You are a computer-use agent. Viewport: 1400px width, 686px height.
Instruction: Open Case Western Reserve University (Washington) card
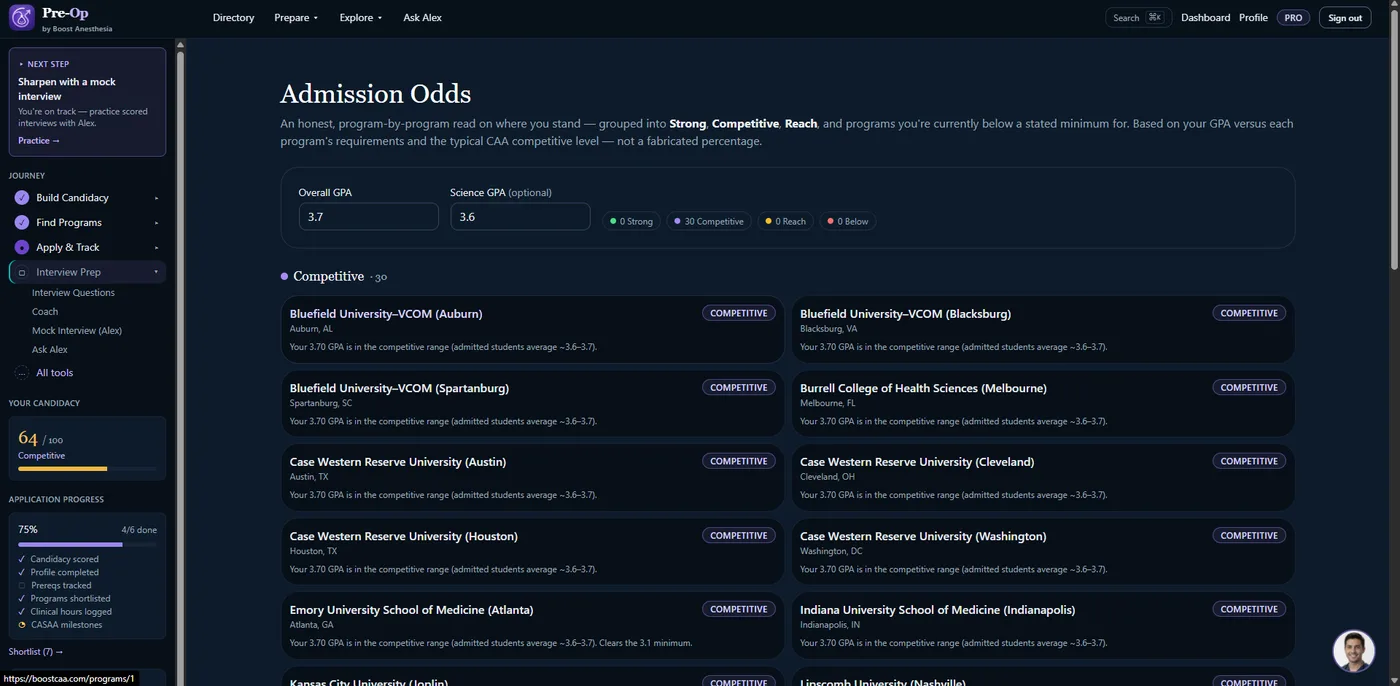pyautogui.click(x=1043, y=552)
